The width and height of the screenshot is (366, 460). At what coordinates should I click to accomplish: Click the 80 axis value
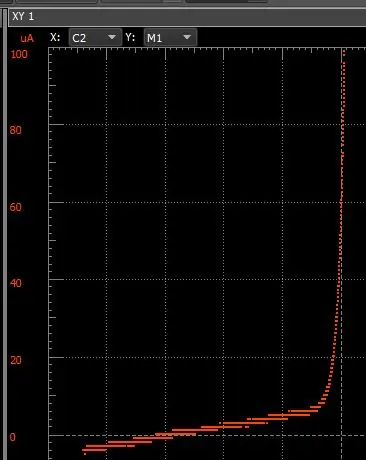(x=15, y=130)
